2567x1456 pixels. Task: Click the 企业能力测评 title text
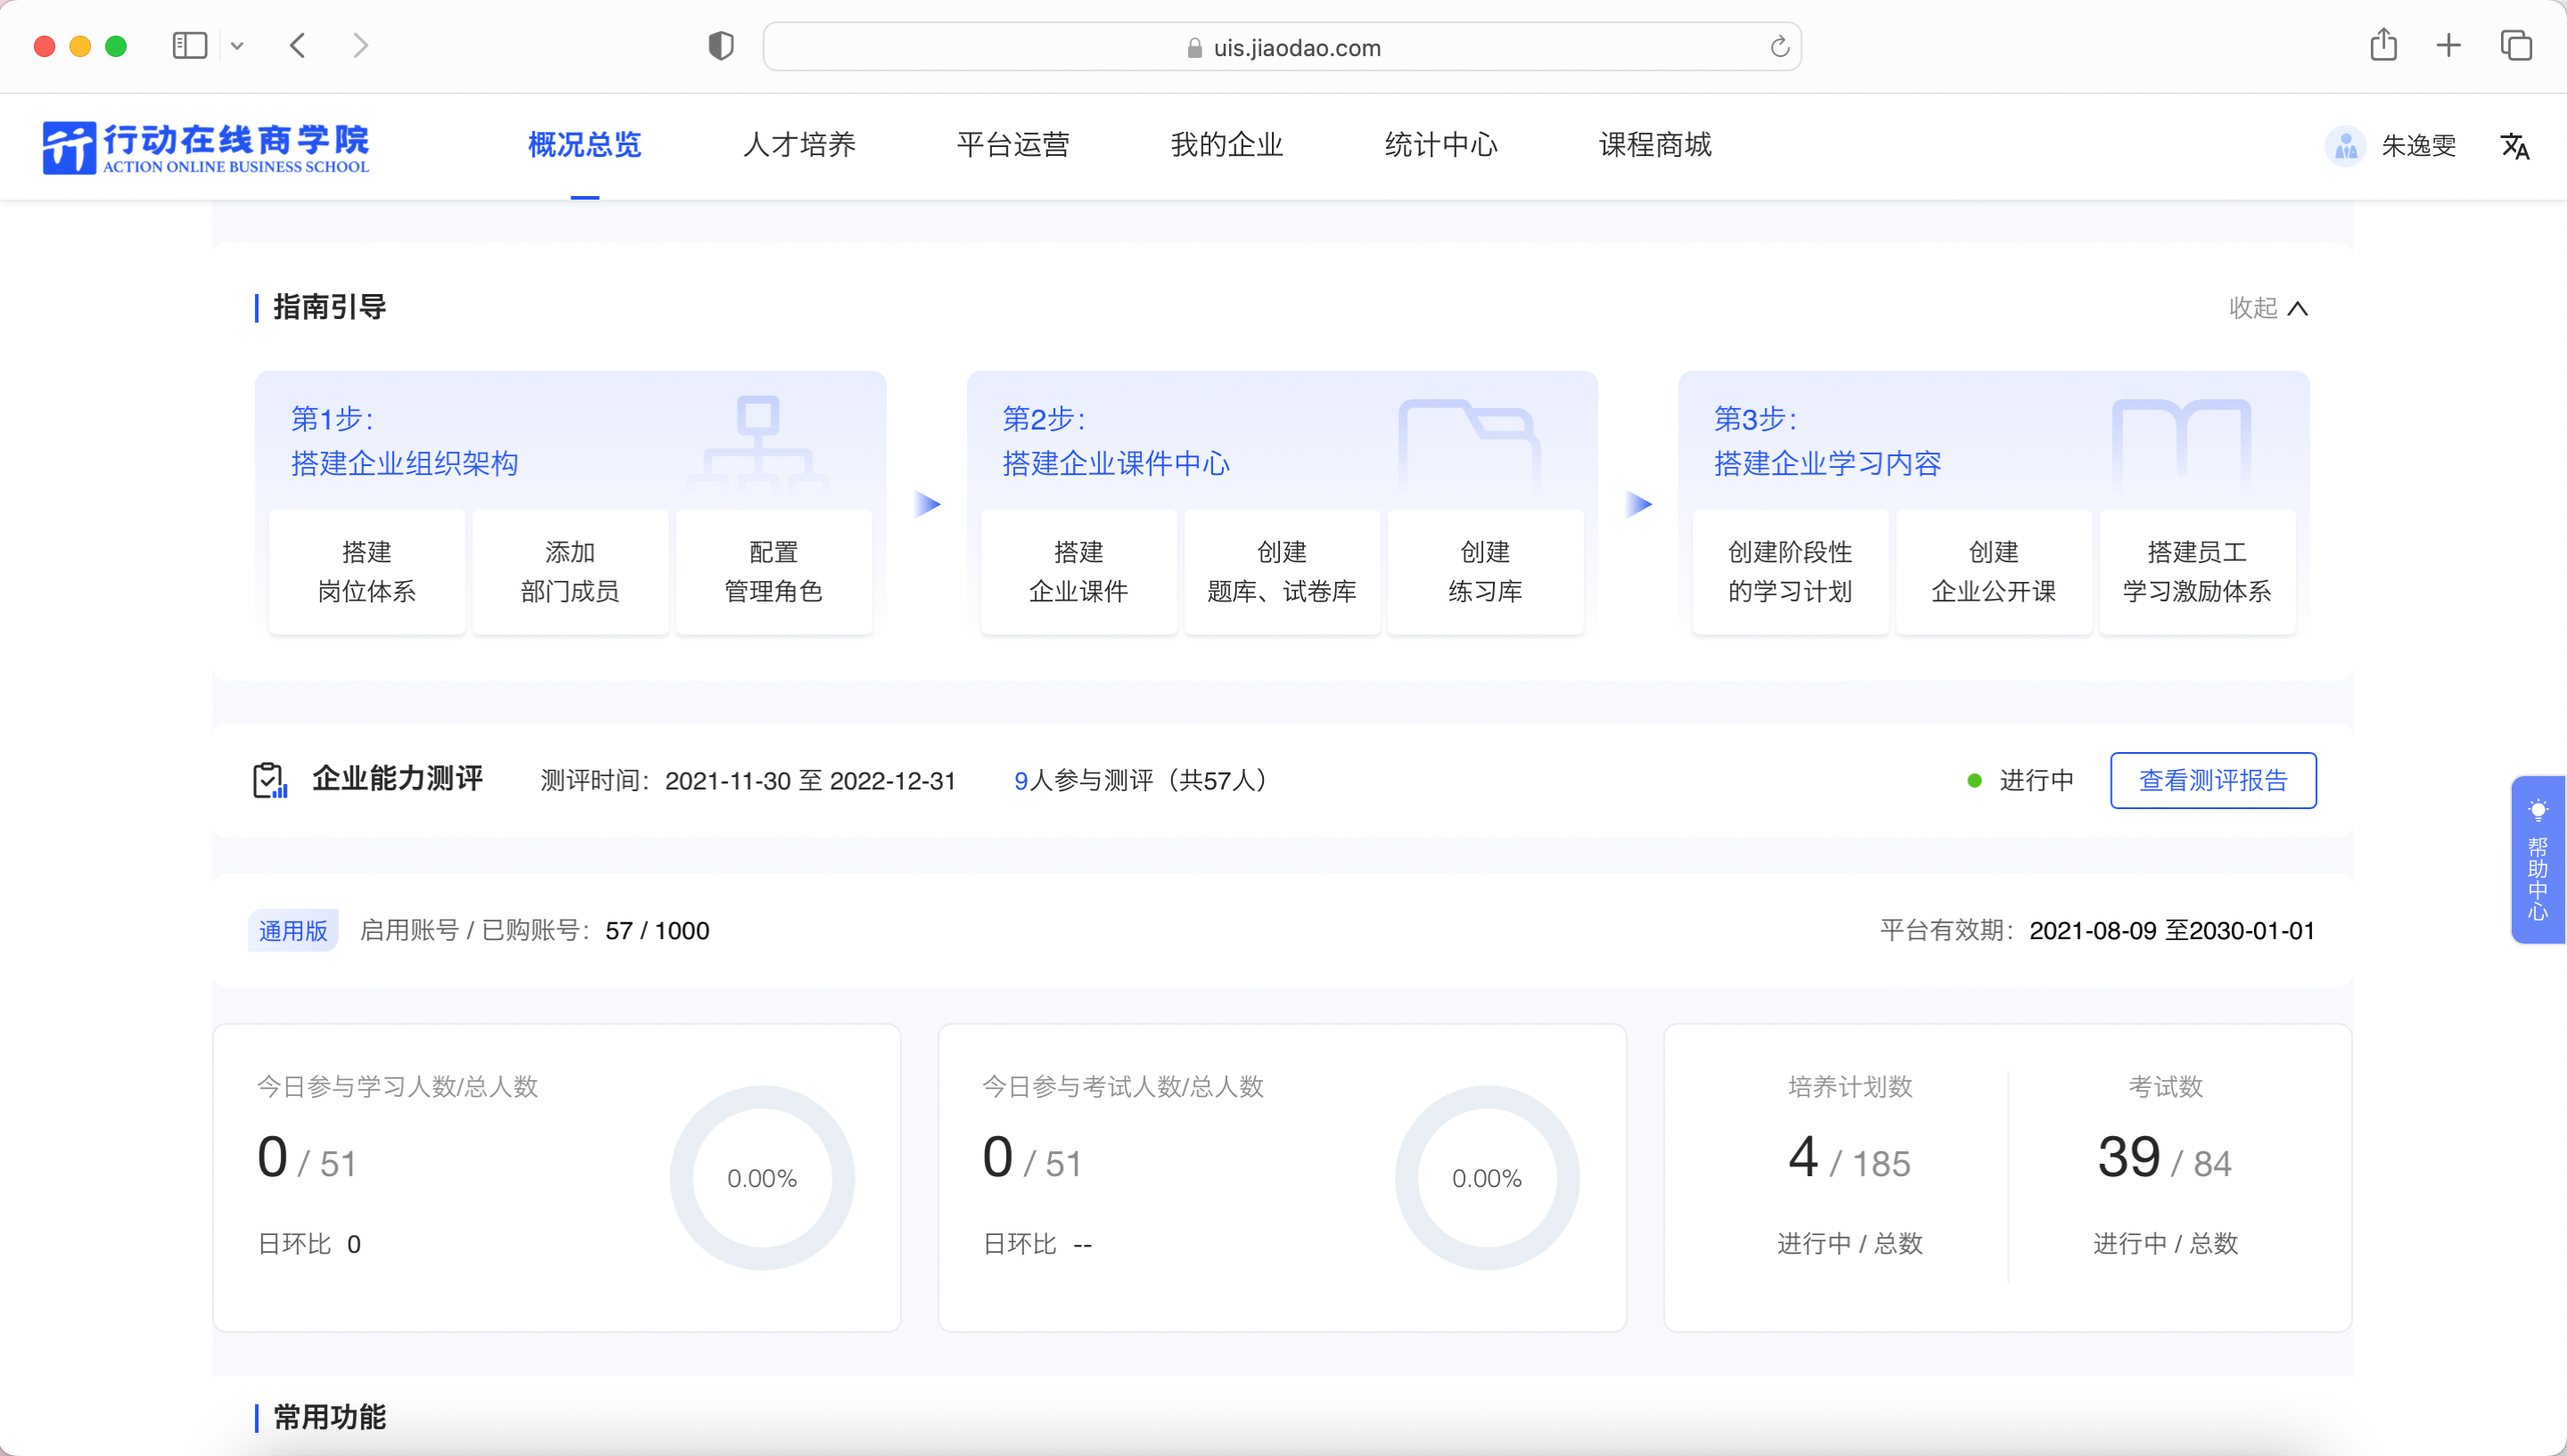397,778
